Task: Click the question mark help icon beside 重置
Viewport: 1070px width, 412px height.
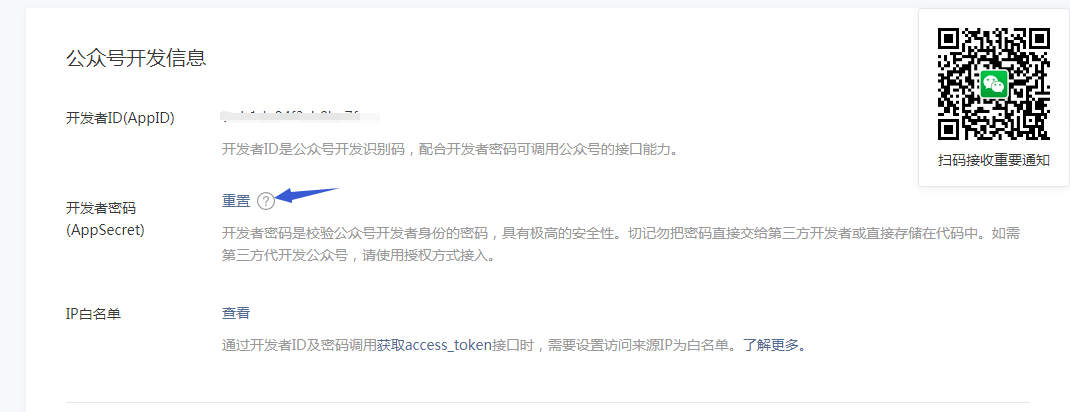Action: coord(266,201)
